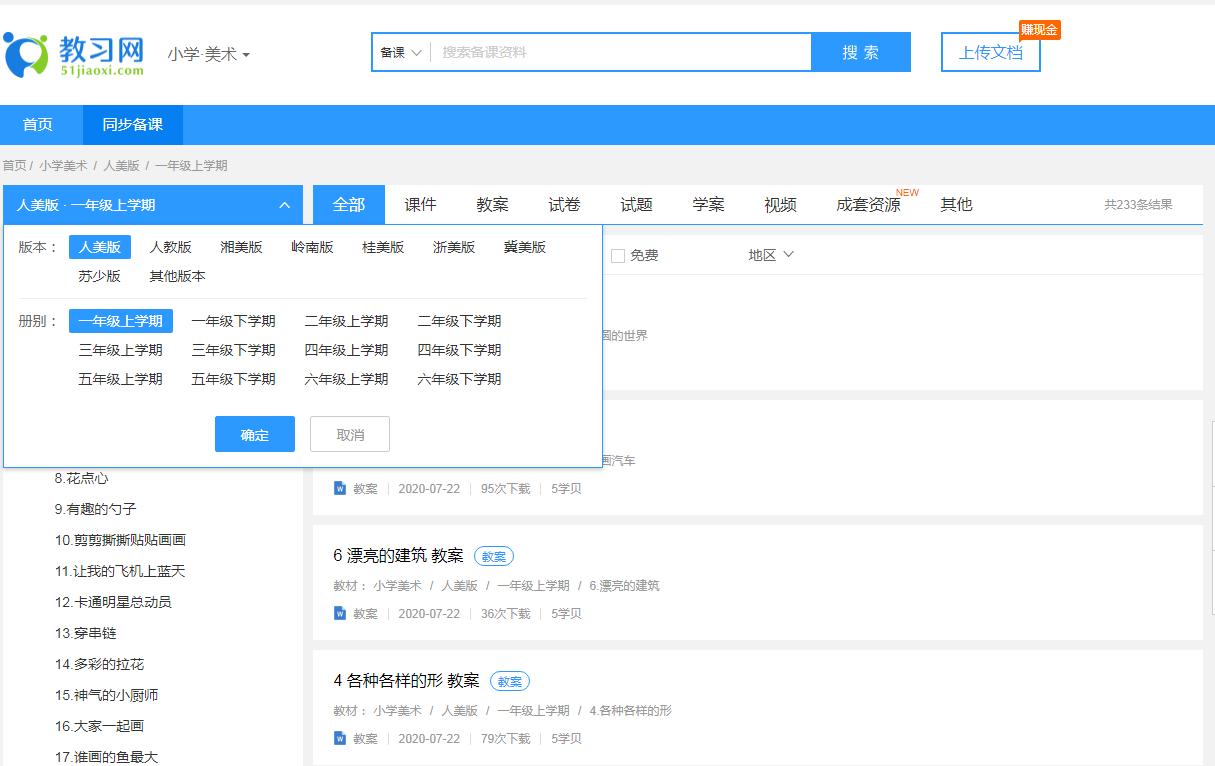This screenshot has width=1215, height=766.
Task: Click the Word icon beside 漂亮的建筑 教案
Action: [340, 613]
